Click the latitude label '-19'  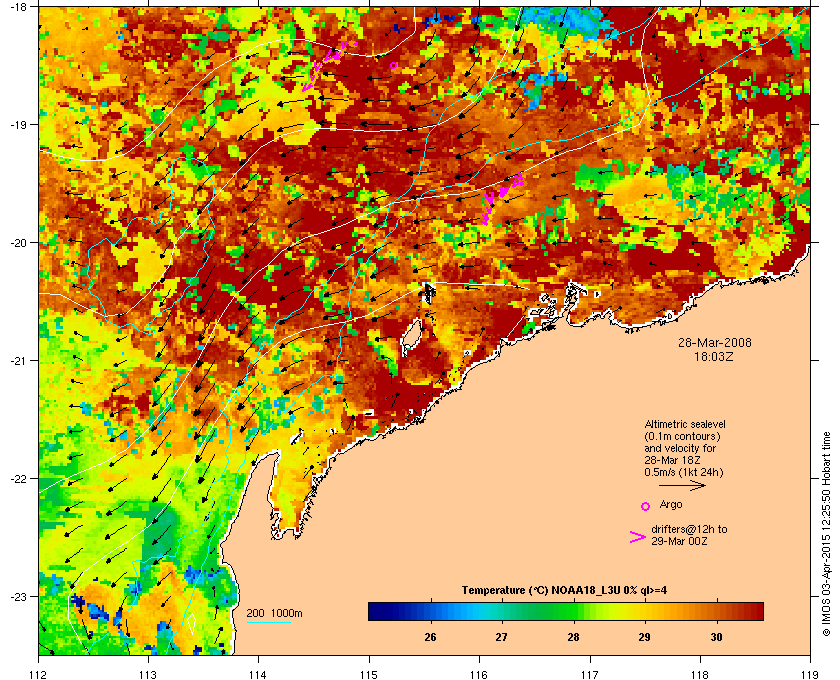(x=18, y=125)
